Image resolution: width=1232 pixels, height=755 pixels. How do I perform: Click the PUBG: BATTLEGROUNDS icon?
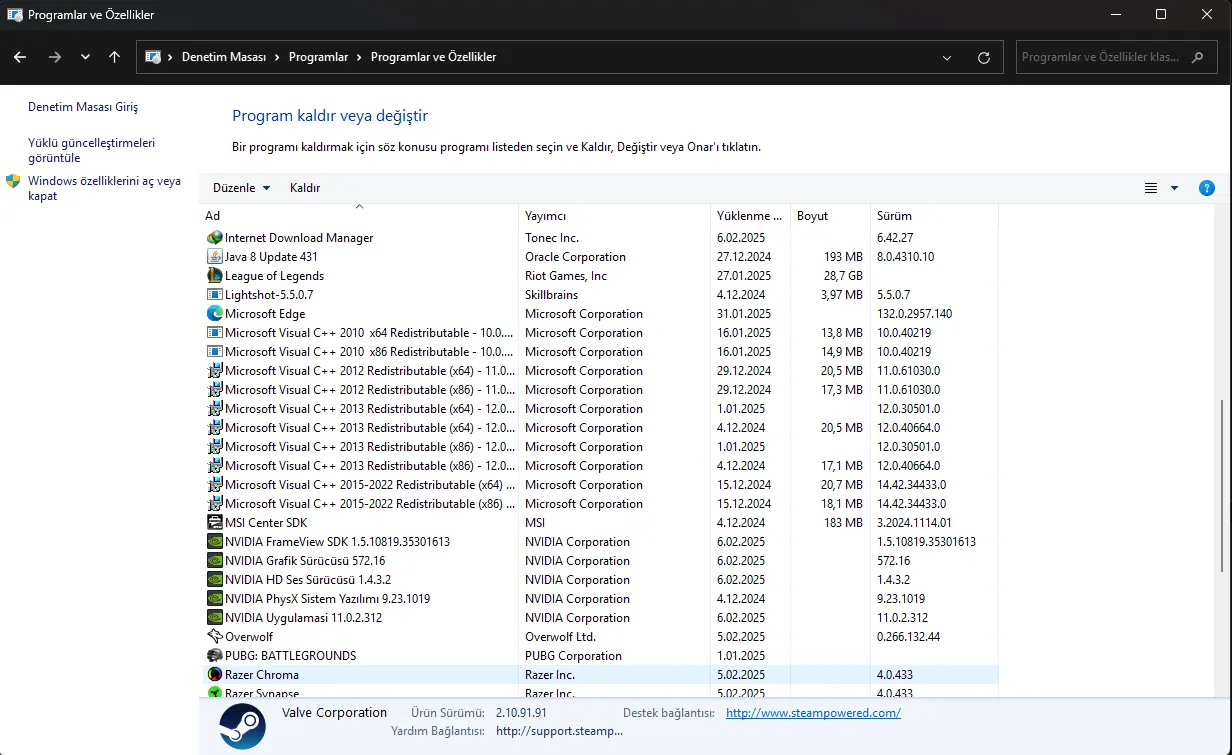[x=214, y=656]
